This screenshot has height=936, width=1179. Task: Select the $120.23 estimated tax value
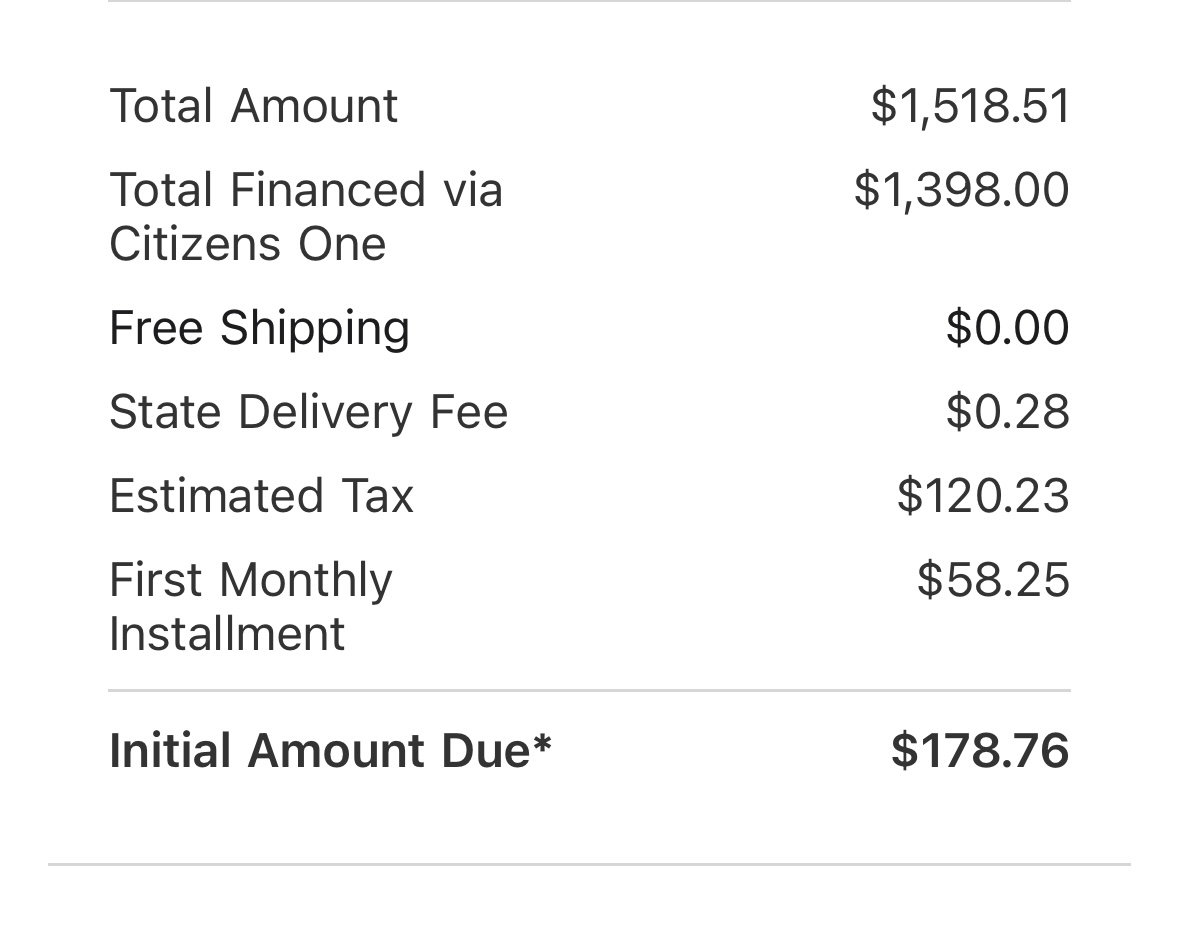(984, 496)
